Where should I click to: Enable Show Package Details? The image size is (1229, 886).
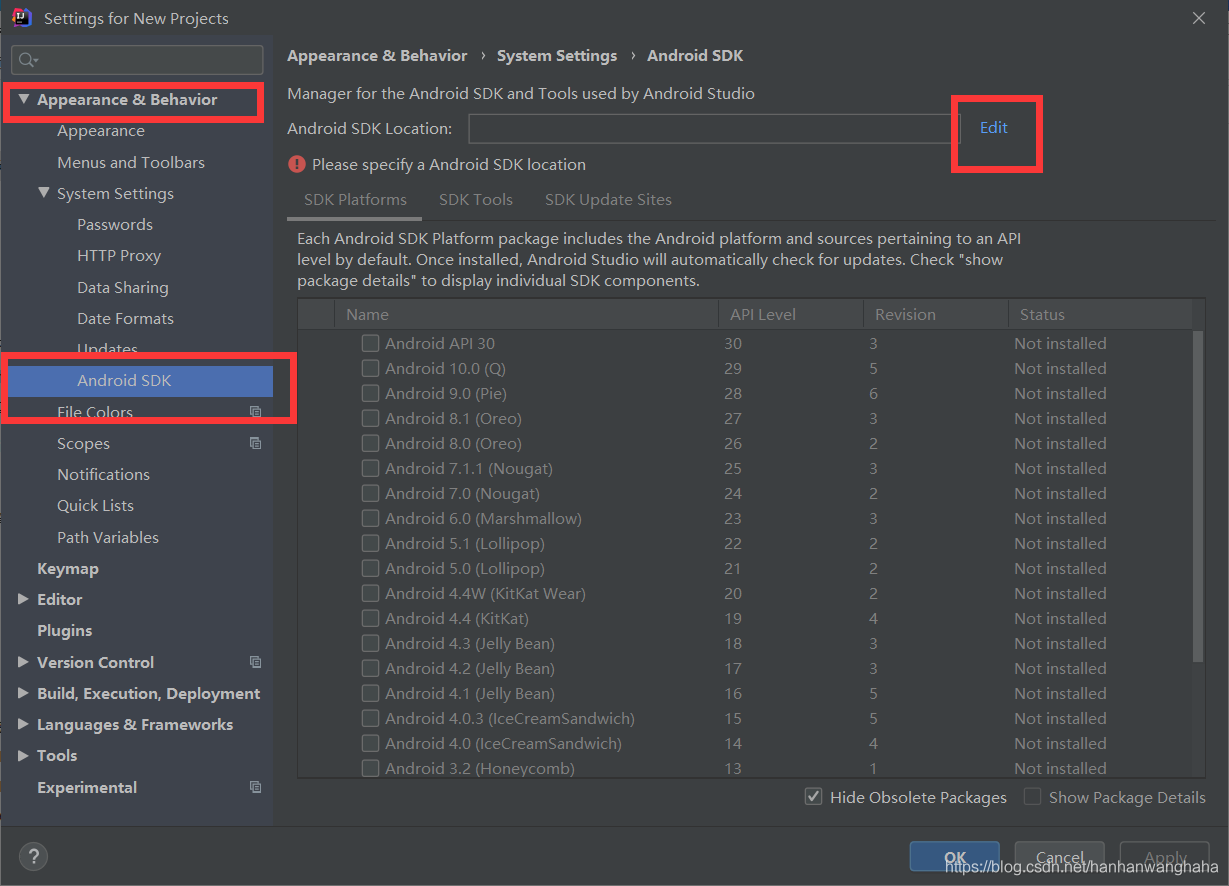[1031, 797]
